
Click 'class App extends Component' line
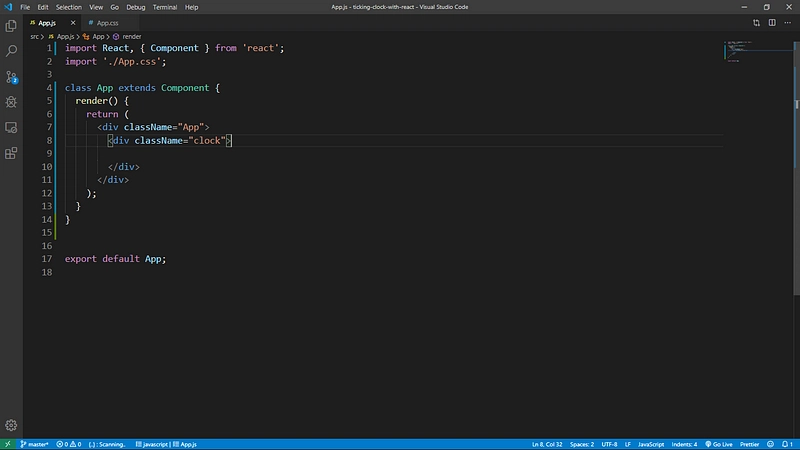[x=137, y=88]
